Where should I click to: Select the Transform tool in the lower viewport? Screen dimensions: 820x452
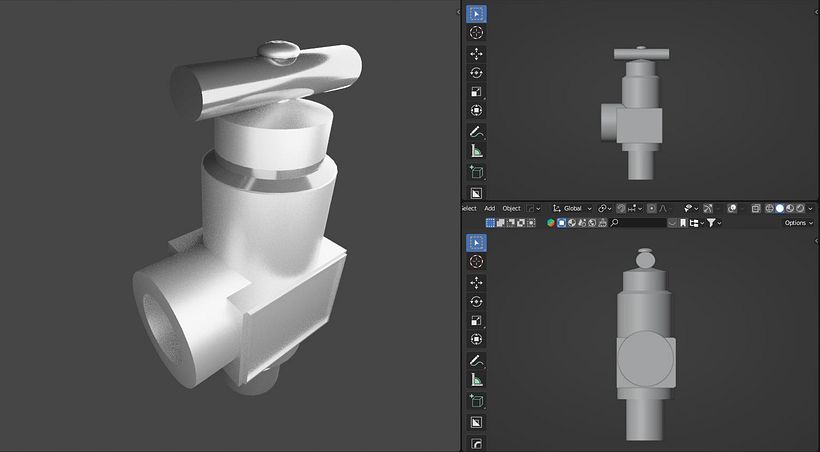click(476, 340)
